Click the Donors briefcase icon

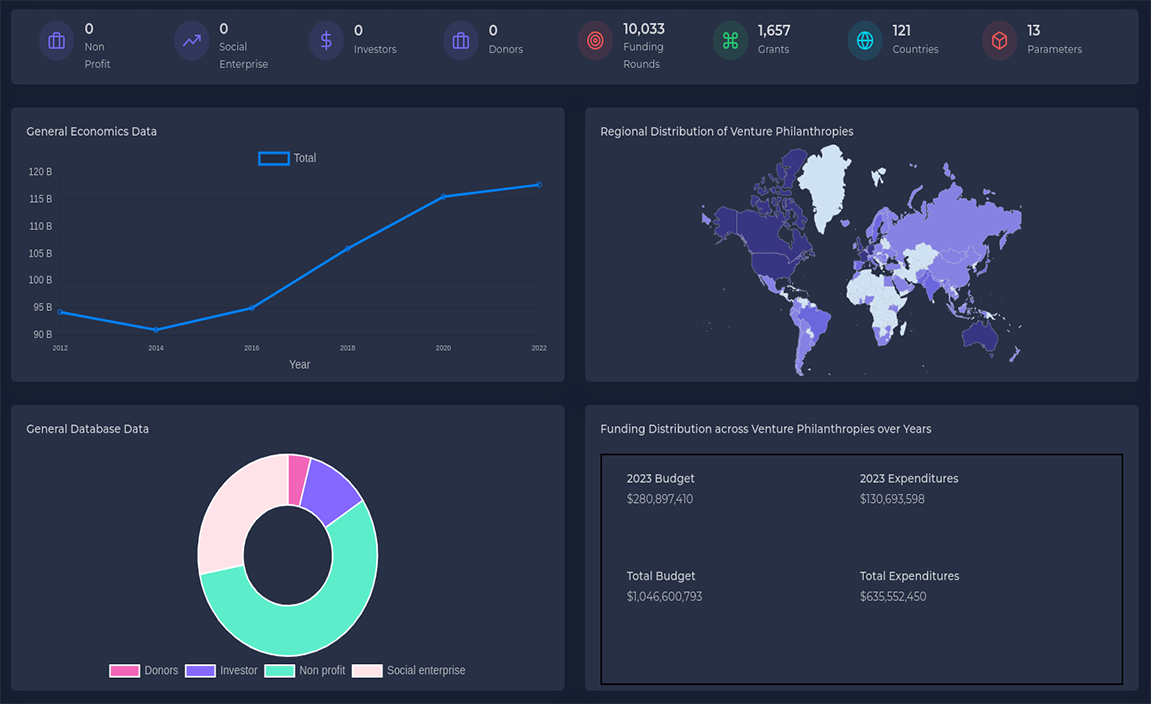[x=460, y=41]
